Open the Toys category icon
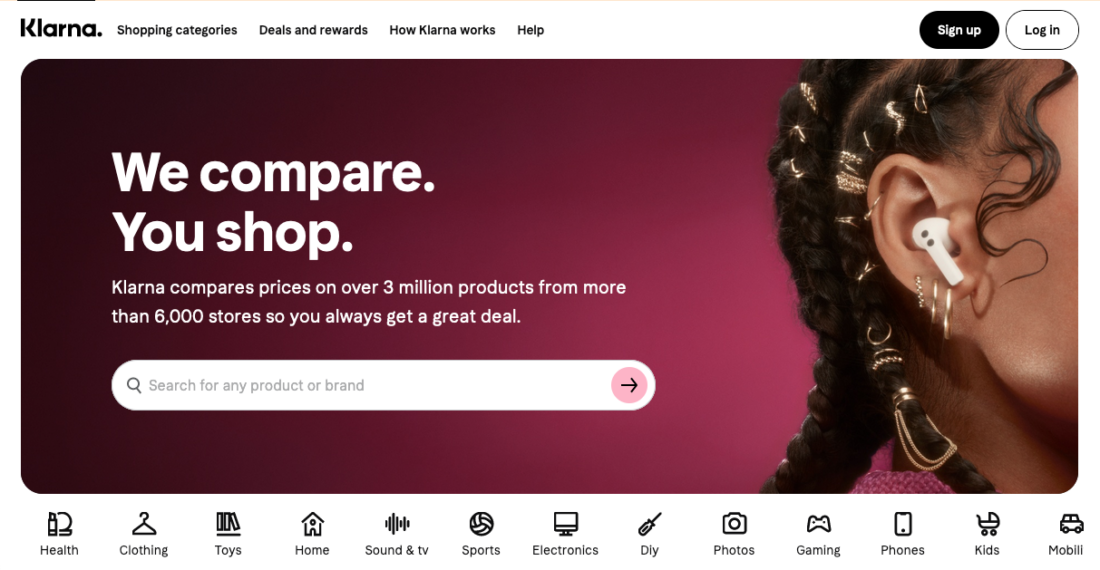Viewport: 1100px width, 570px height. (228, 524)
